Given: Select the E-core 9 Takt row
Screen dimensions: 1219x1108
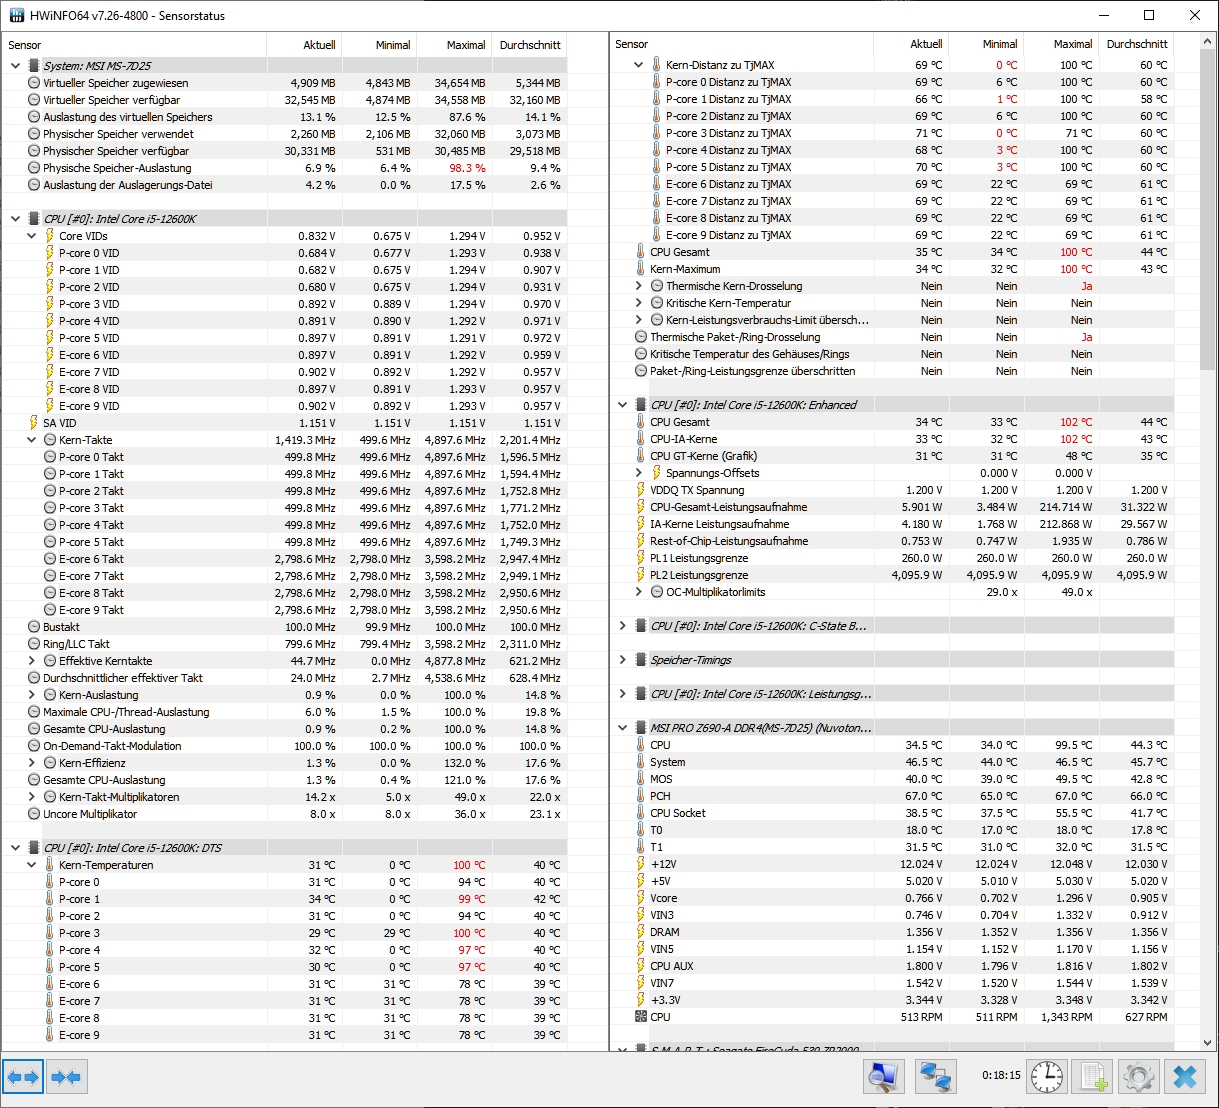Looking at the screenshot, I should click(285, 610).
